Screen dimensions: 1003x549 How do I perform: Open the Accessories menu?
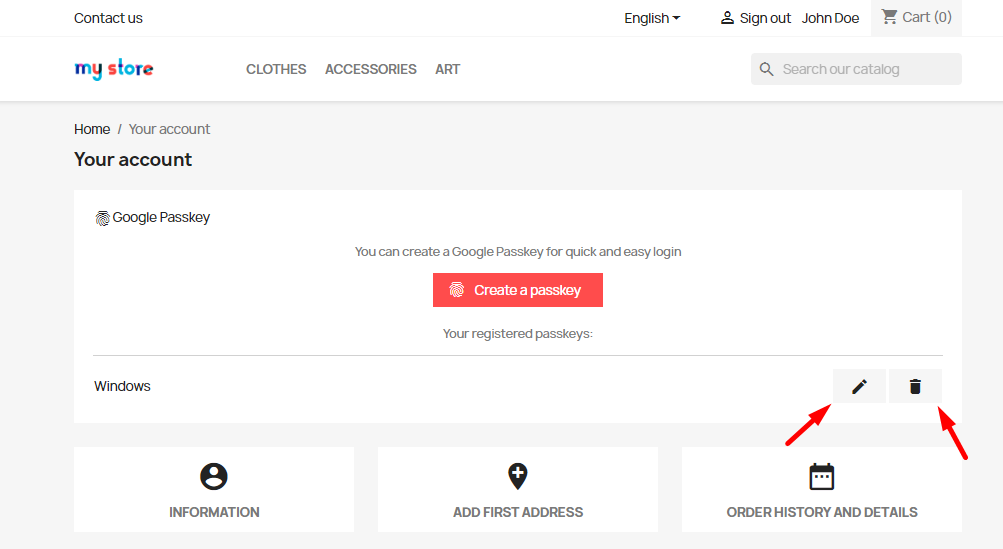[370, 69]
